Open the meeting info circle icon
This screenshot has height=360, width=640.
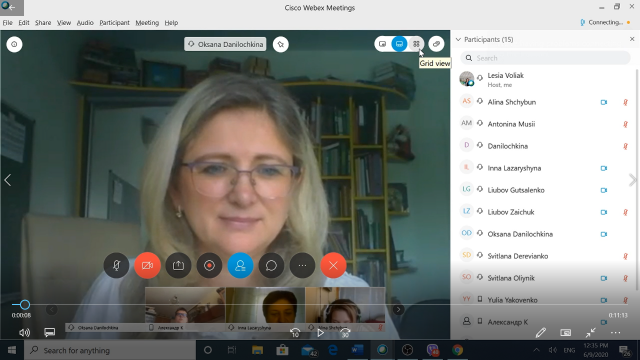[14, 44]
